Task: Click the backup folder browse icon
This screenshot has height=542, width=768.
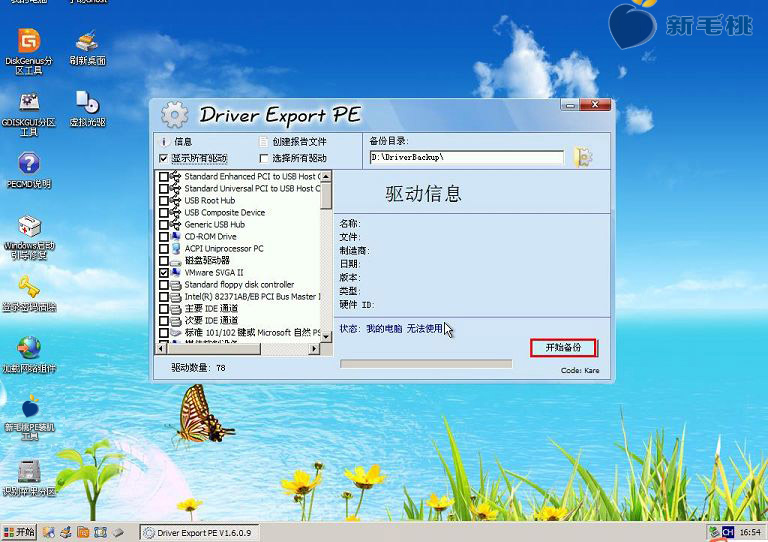Action: (583, 157)
